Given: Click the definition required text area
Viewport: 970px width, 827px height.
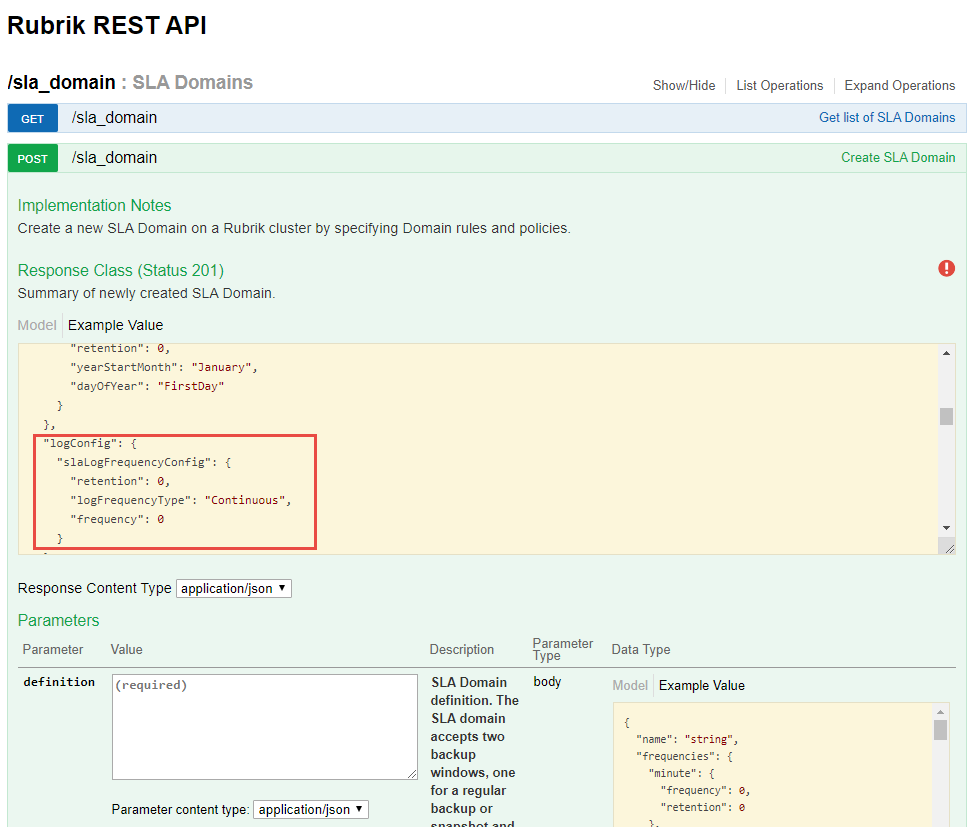Looking at the screenshot, I should (x=265, y=727).
